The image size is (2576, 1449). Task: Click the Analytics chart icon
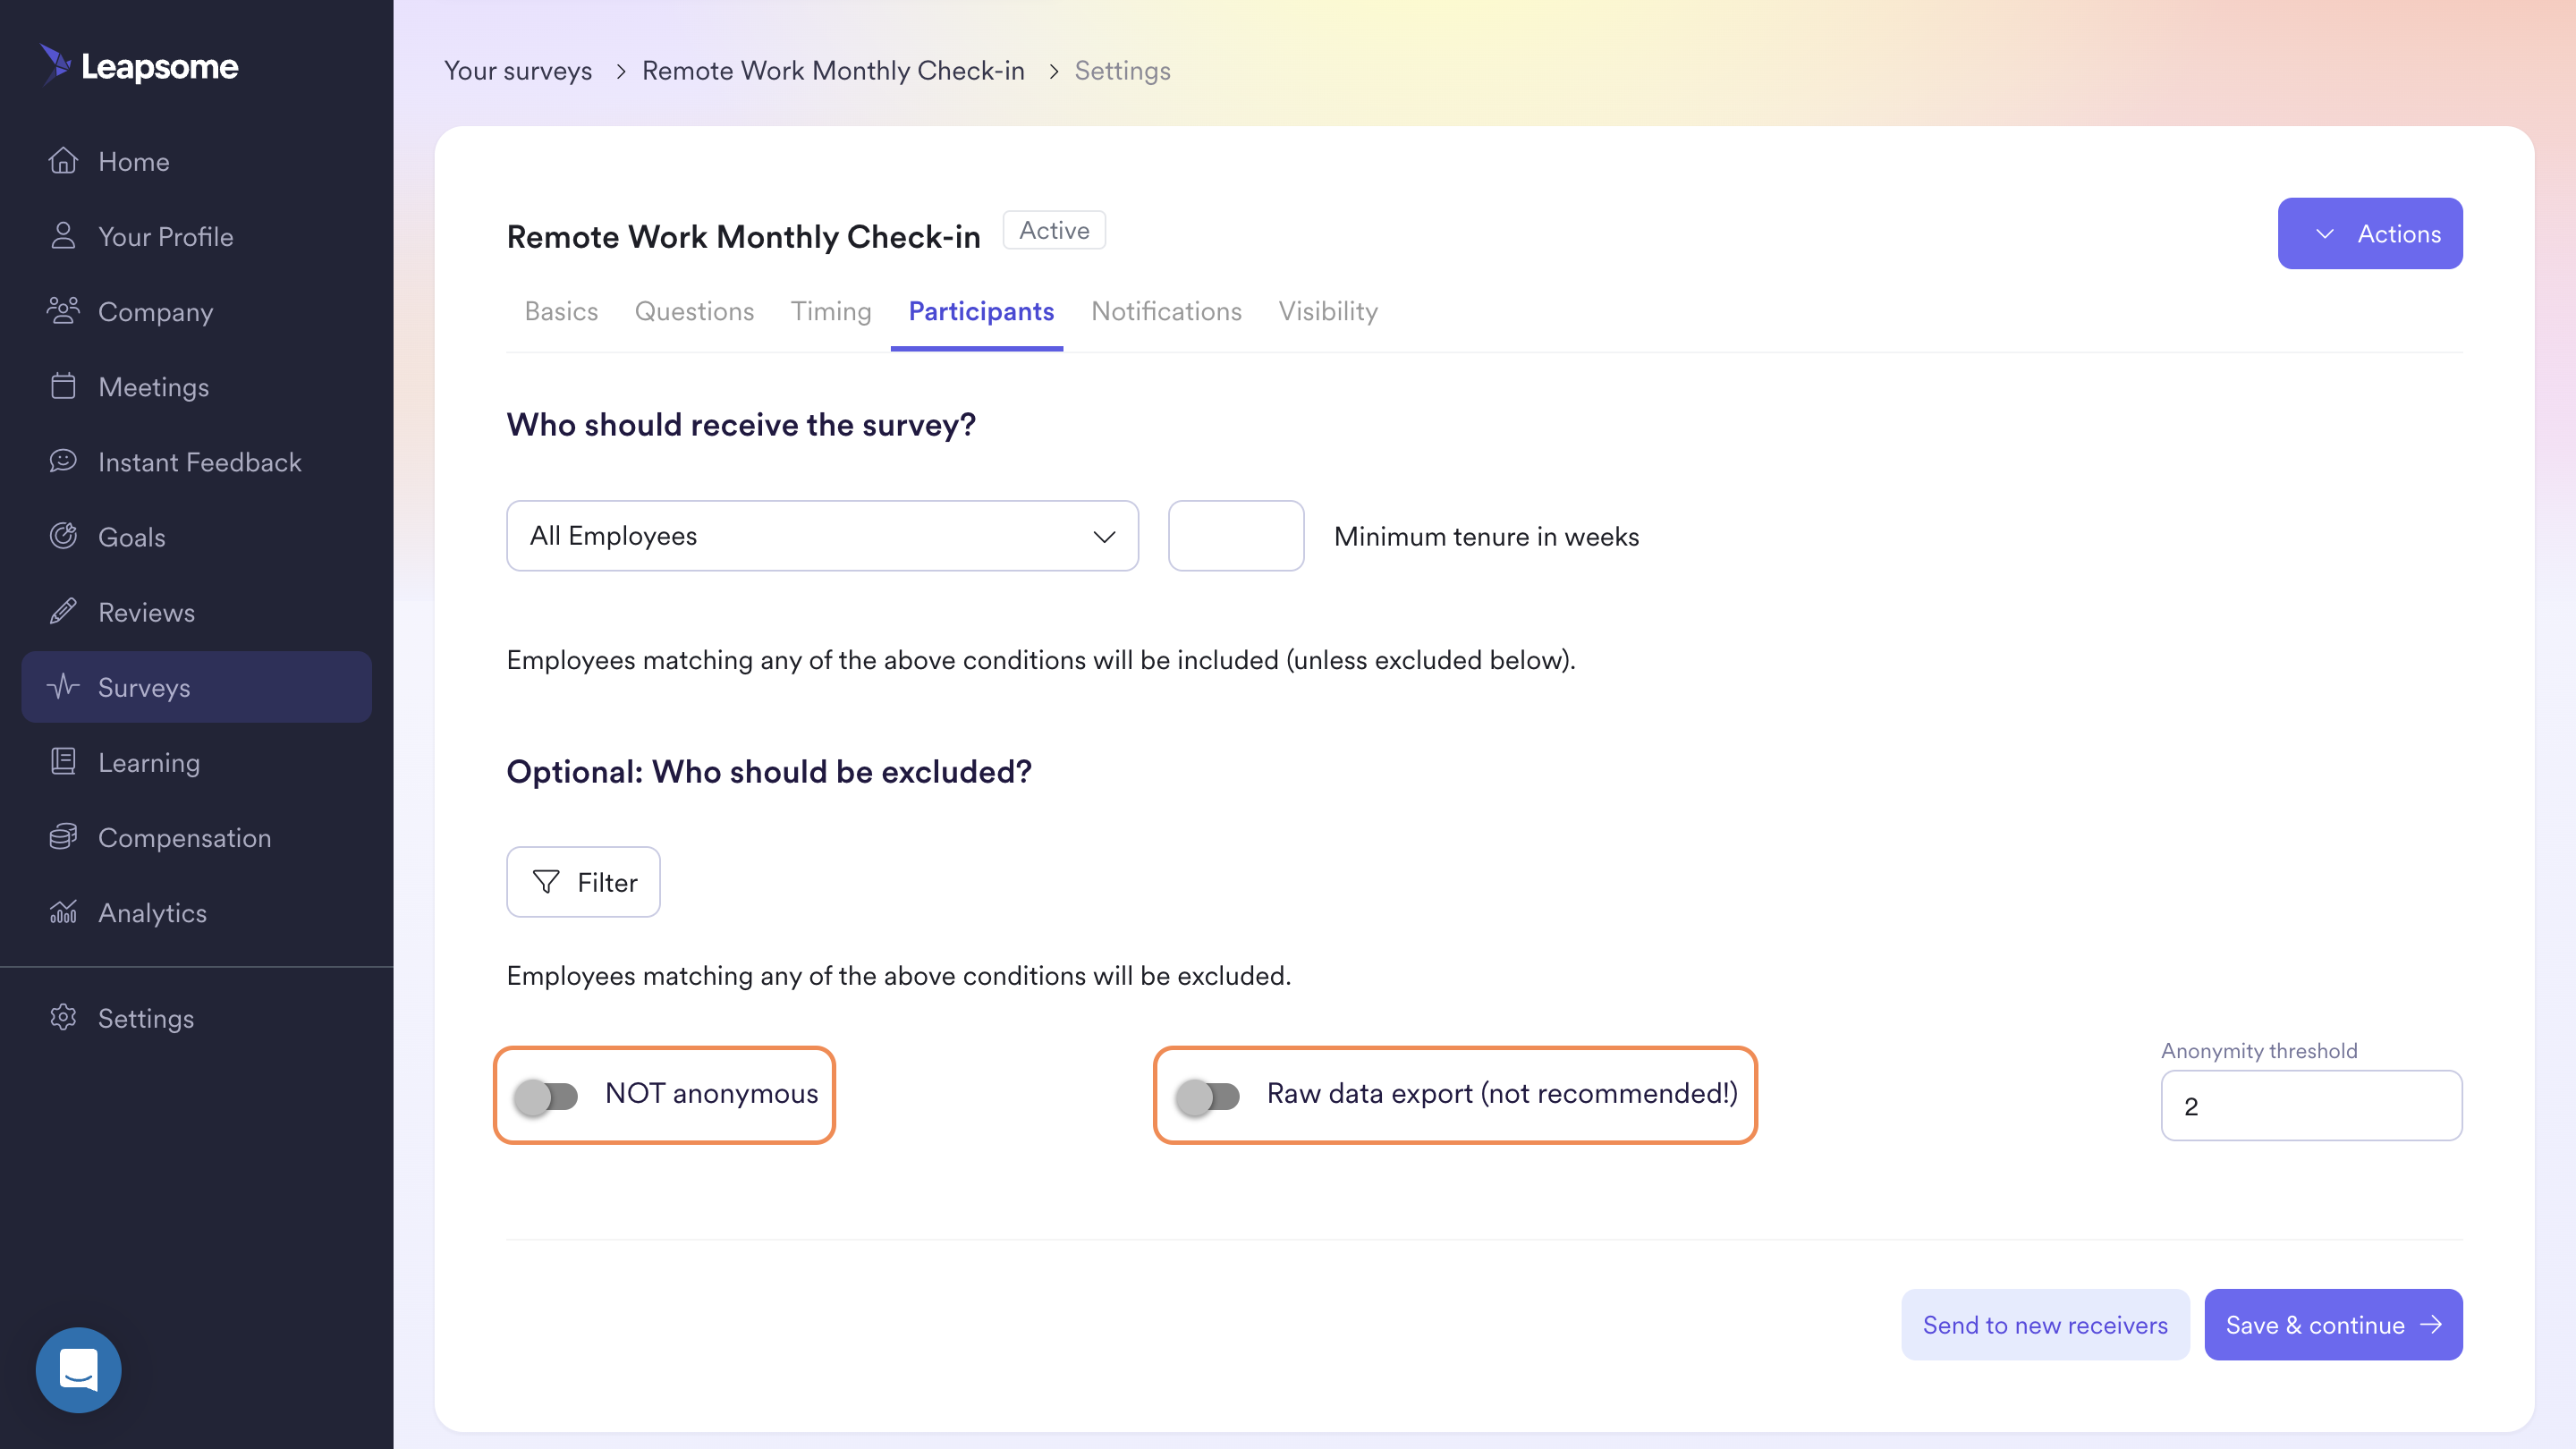click(63, 912)
